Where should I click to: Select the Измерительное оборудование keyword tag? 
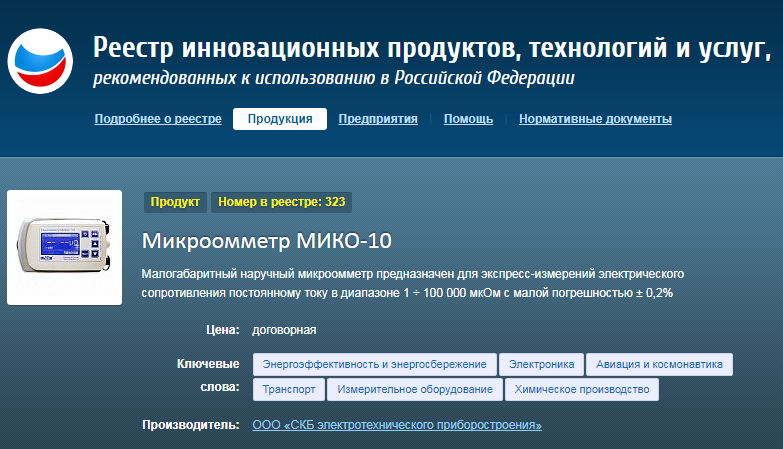[x=415, y=389]
